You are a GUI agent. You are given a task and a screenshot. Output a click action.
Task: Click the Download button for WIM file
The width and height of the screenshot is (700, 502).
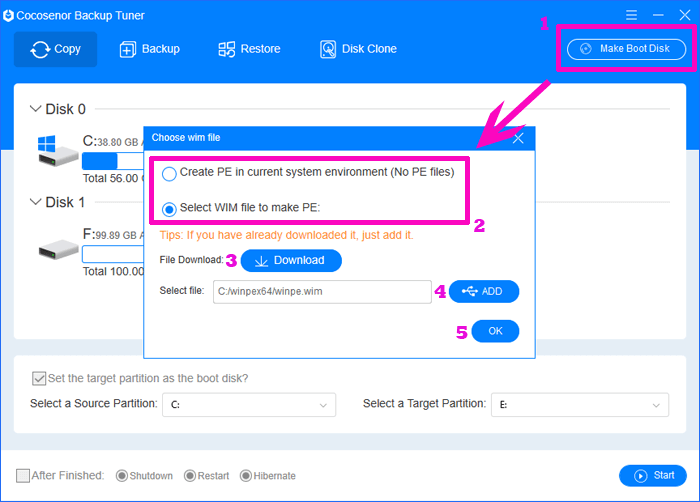coord(291,260)
